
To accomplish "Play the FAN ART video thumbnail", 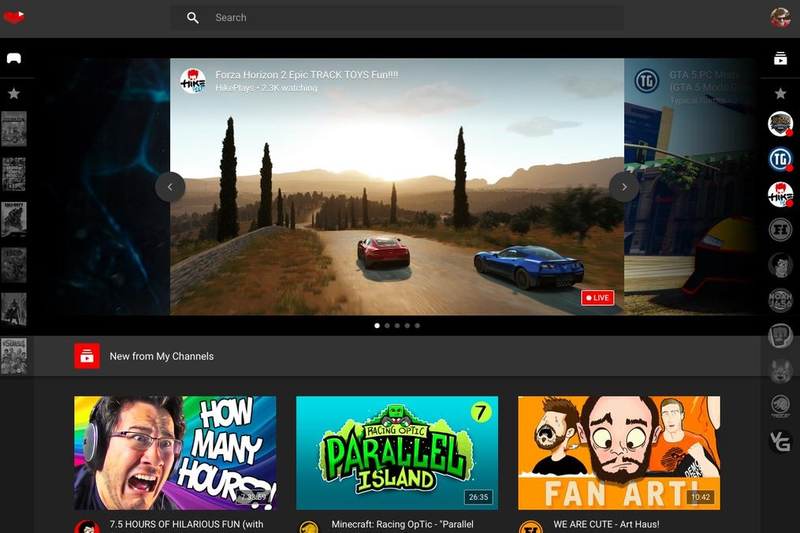I will click(619, 453).
